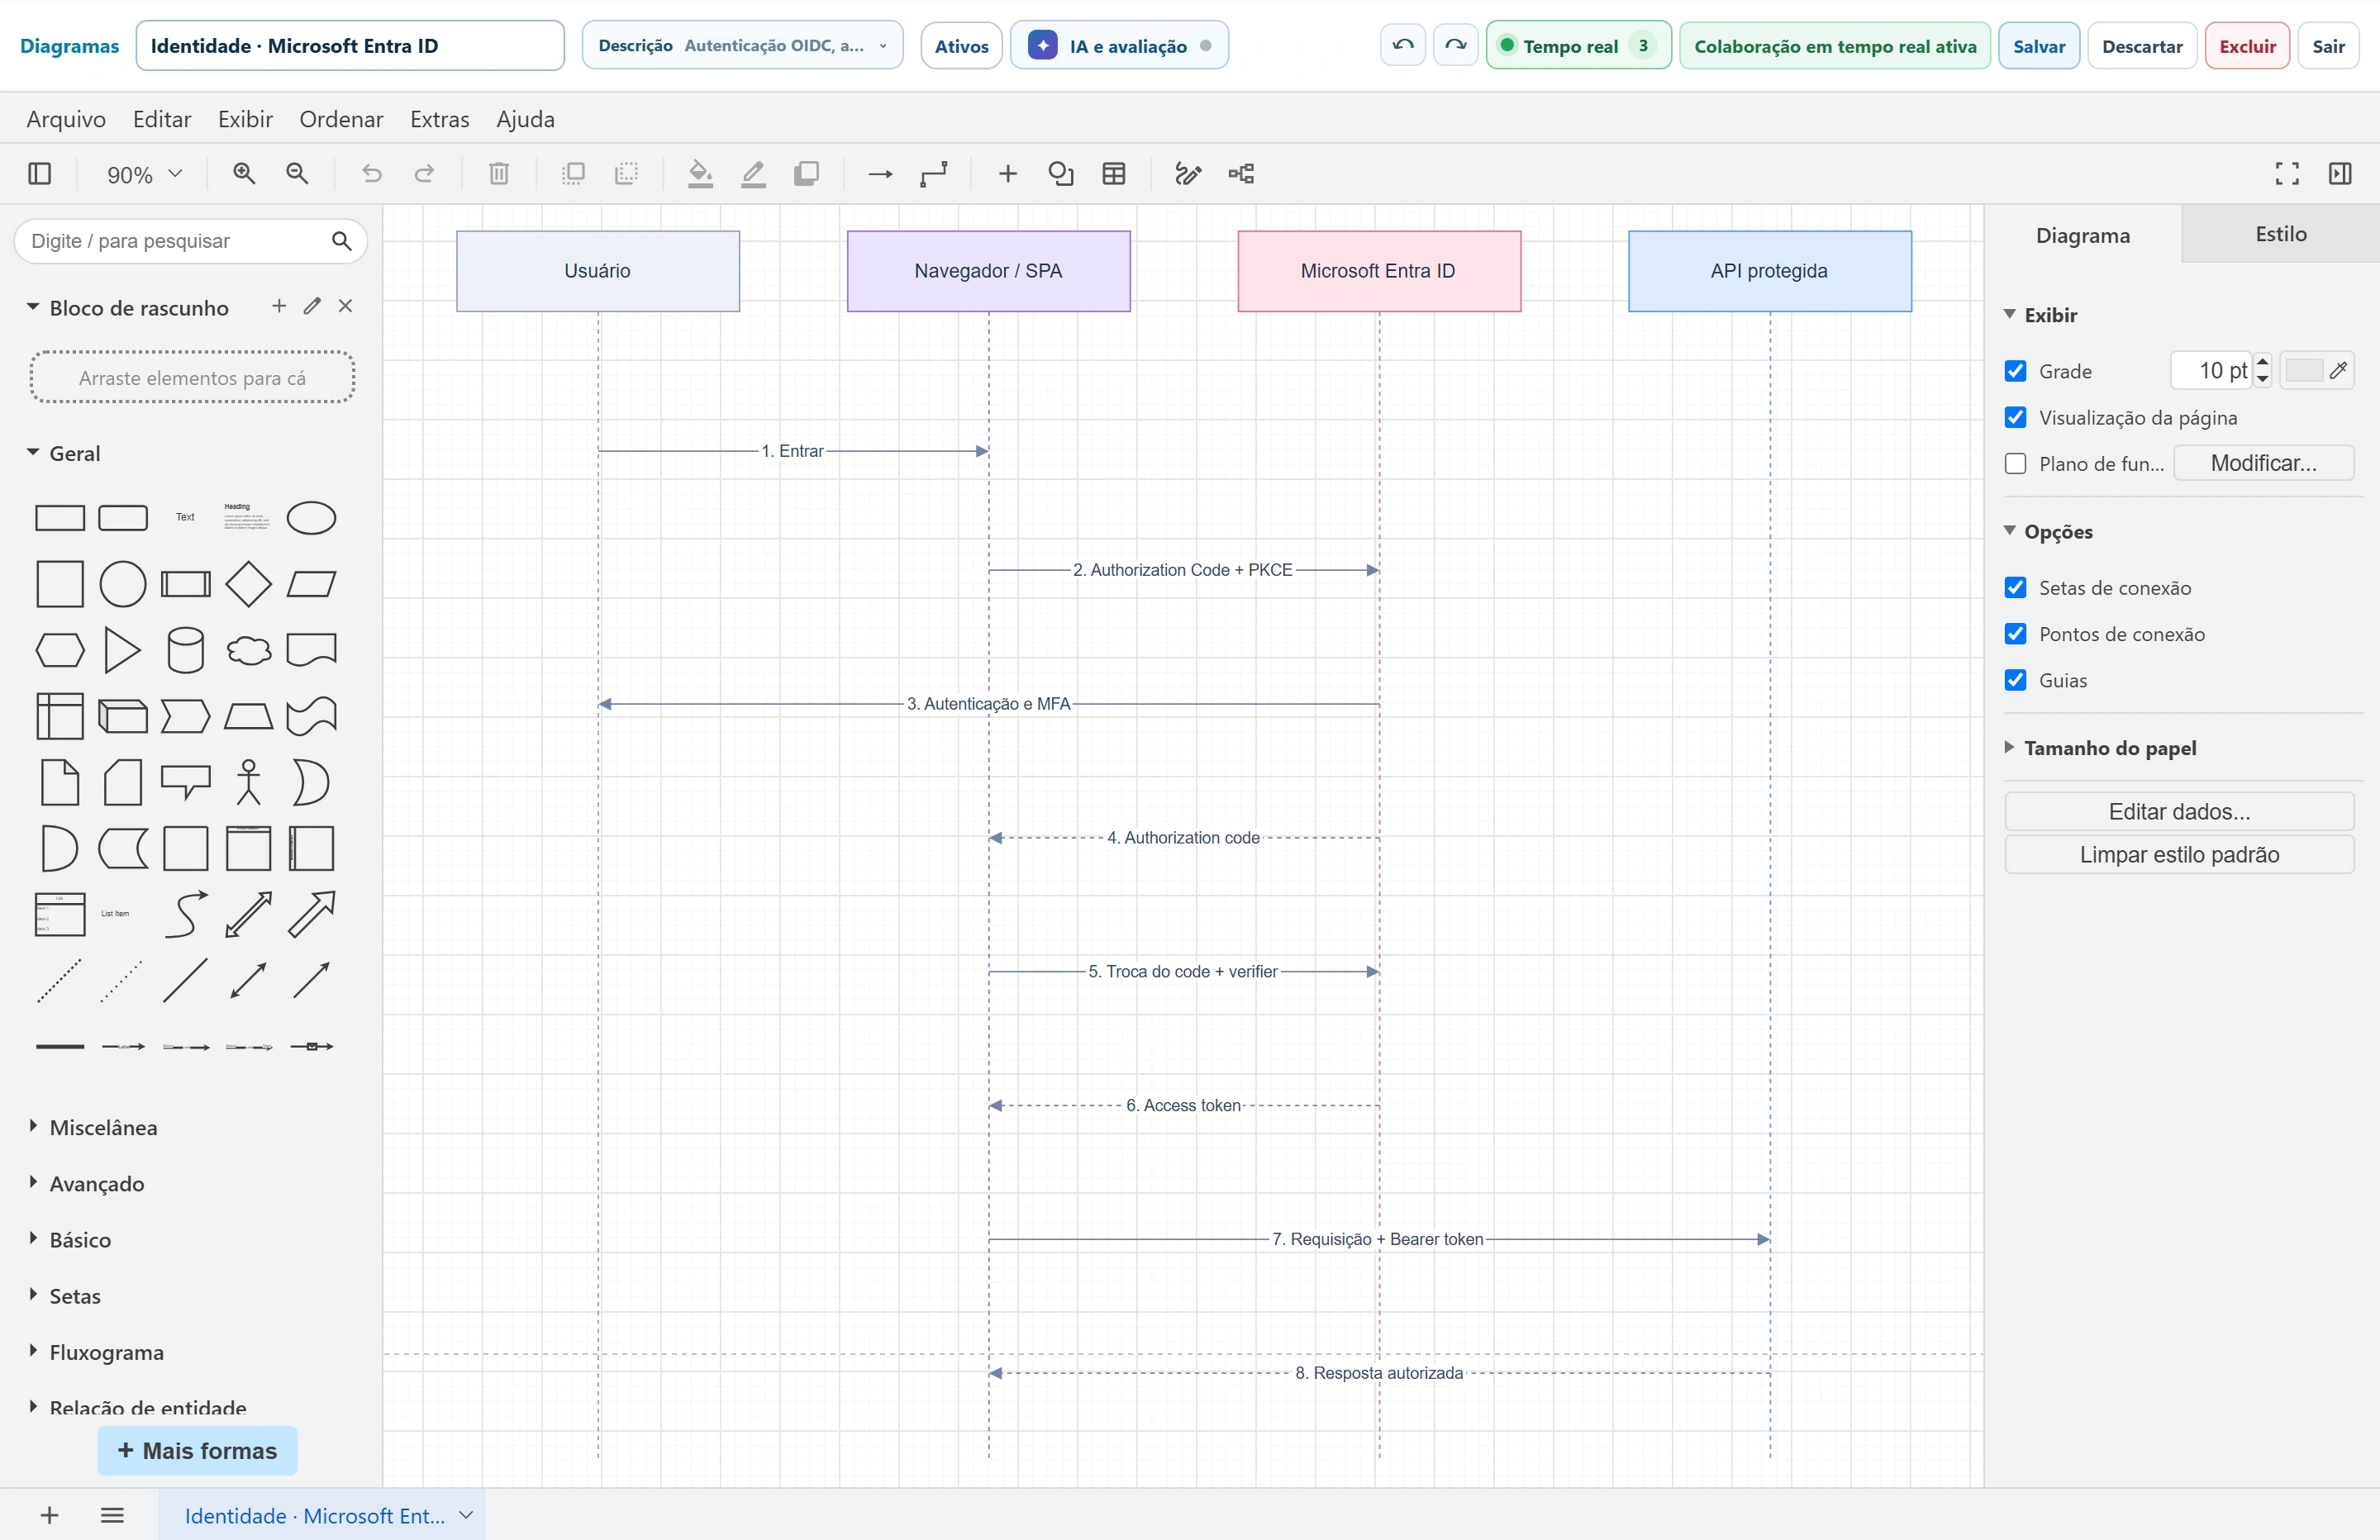This screenshot has height=1540, width=2380.
Task: Click the insert plus icon in toolbar
Action: pyautogui.click(x=1008, y=174)
